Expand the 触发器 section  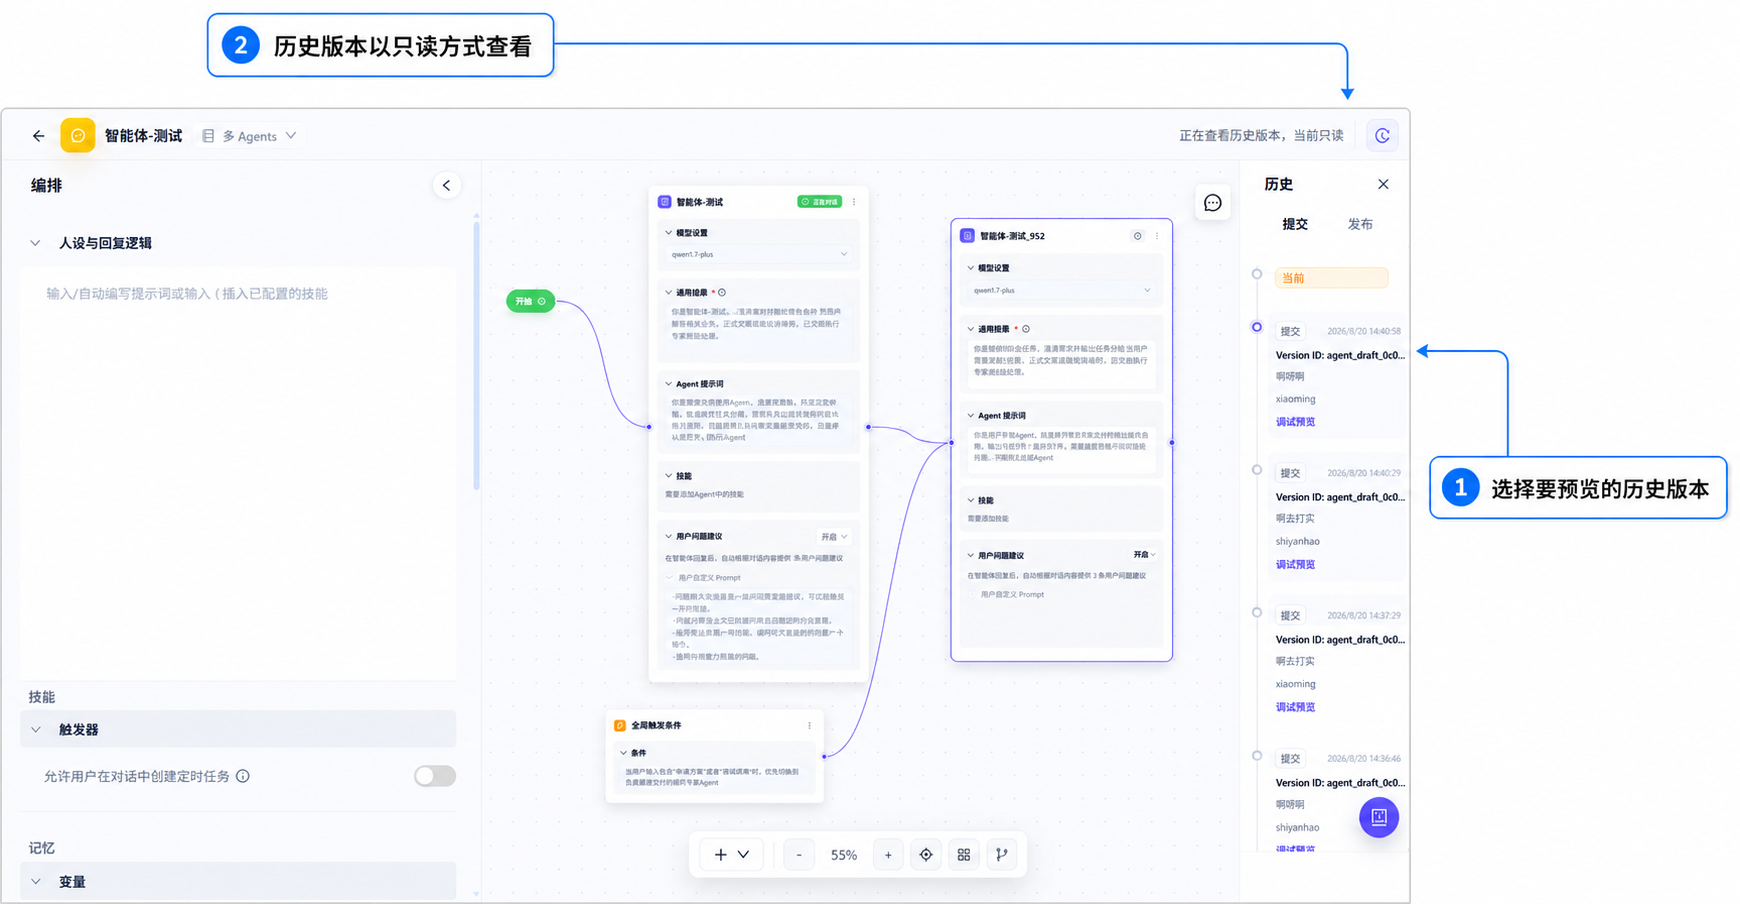238,730
